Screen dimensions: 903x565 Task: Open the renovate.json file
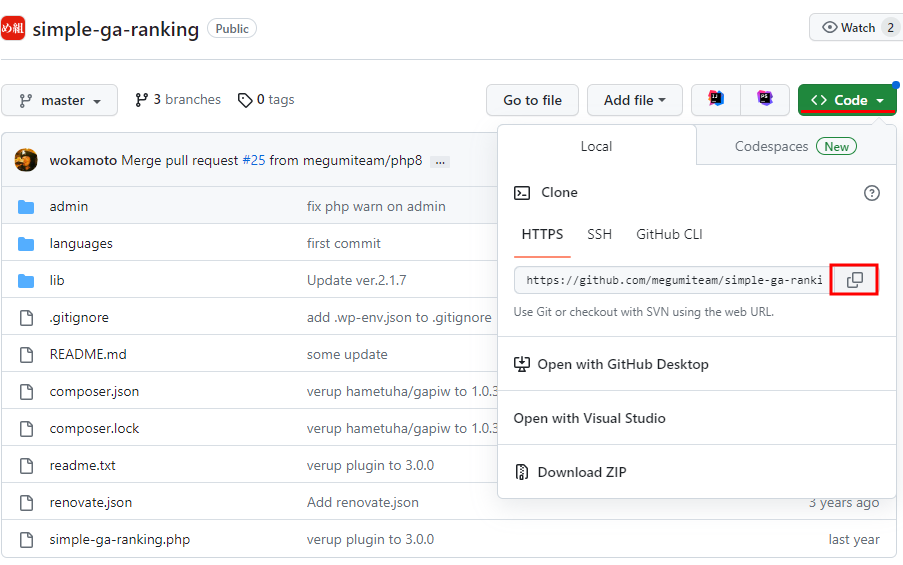[x=91, y=502]
